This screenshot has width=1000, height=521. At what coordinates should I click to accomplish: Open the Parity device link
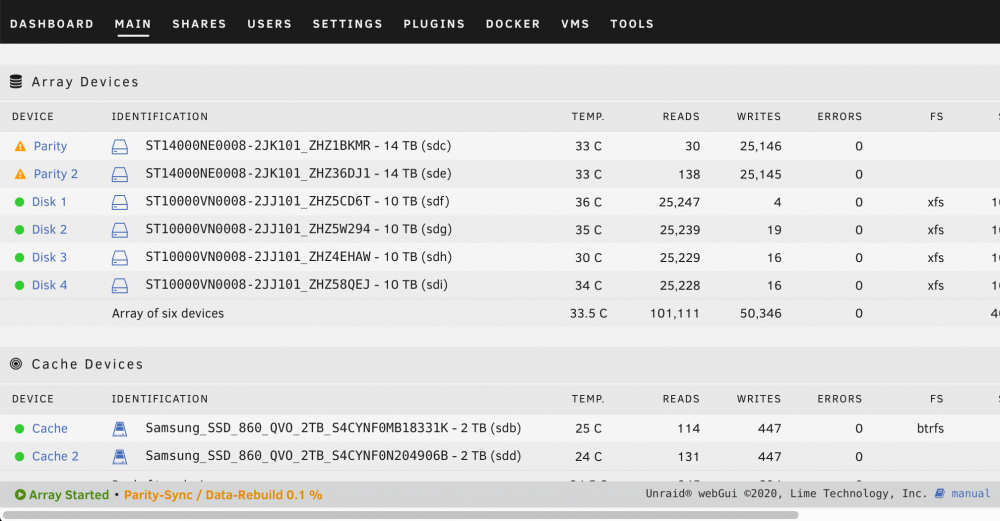click(50, 146)
